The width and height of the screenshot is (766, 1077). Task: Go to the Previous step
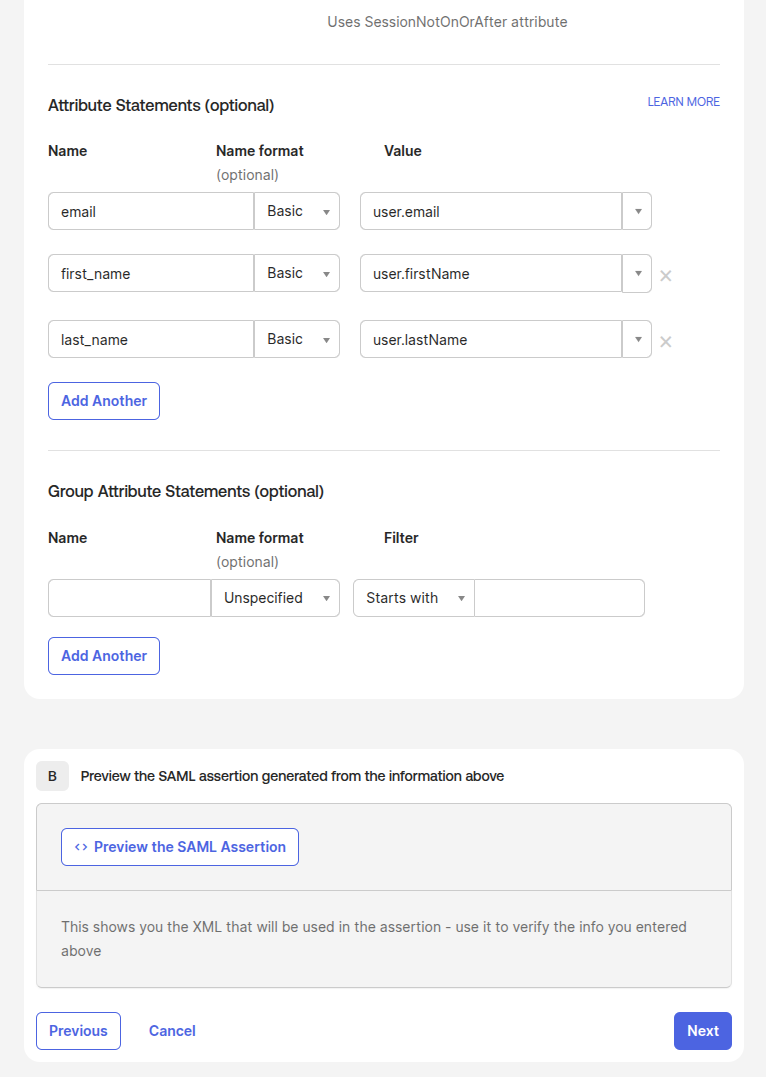coord(78,1031)
